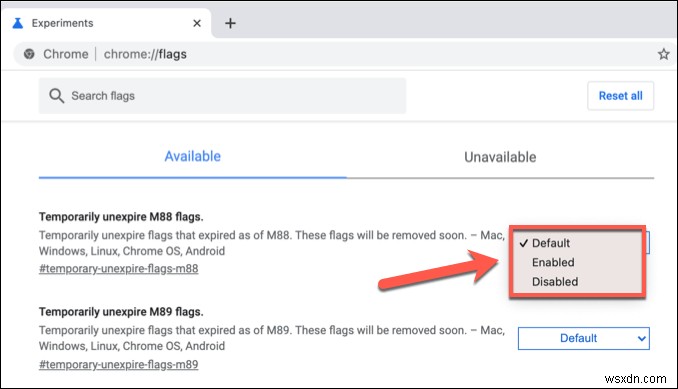
Task: Open the #temporary-unexpire-flags-m88 link
Action: click(x=118, y=269)
